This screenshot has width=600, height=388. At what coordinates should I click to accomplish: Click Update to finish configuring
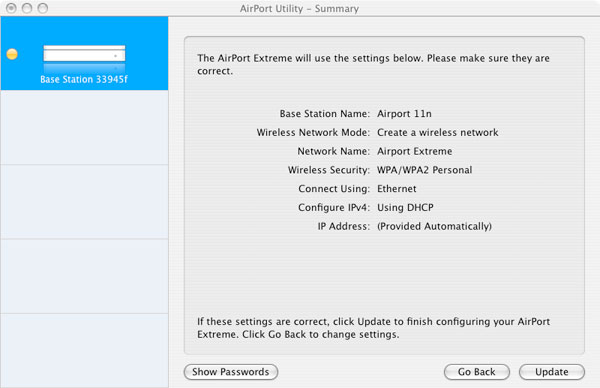552,372
